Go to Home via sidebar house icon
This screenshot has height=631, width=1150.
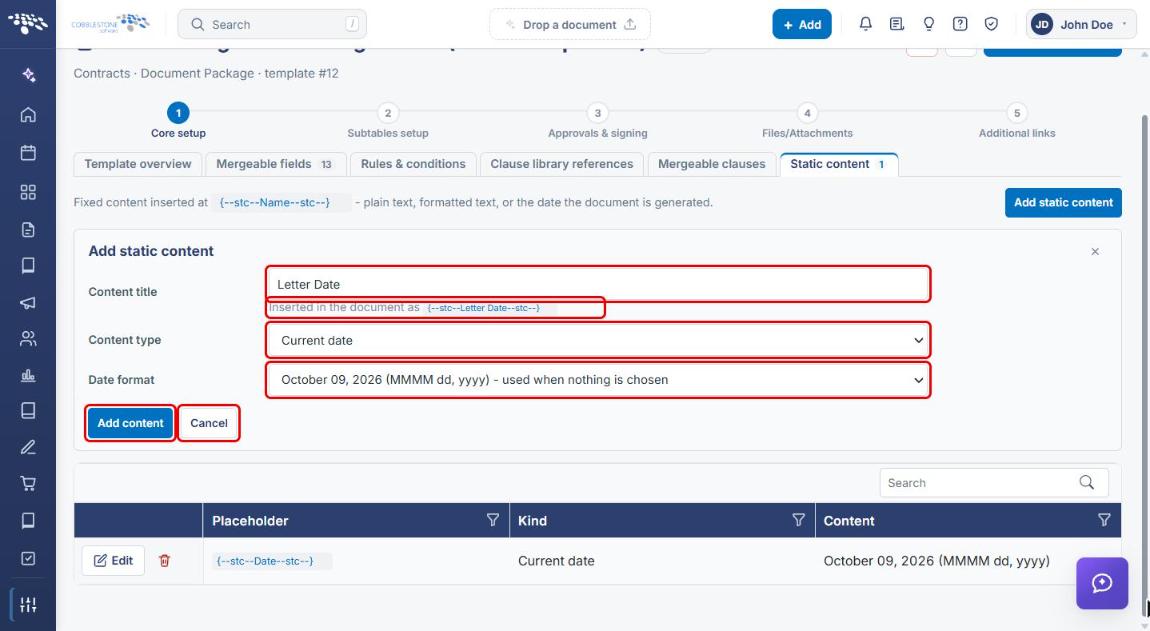pos(28,114)
